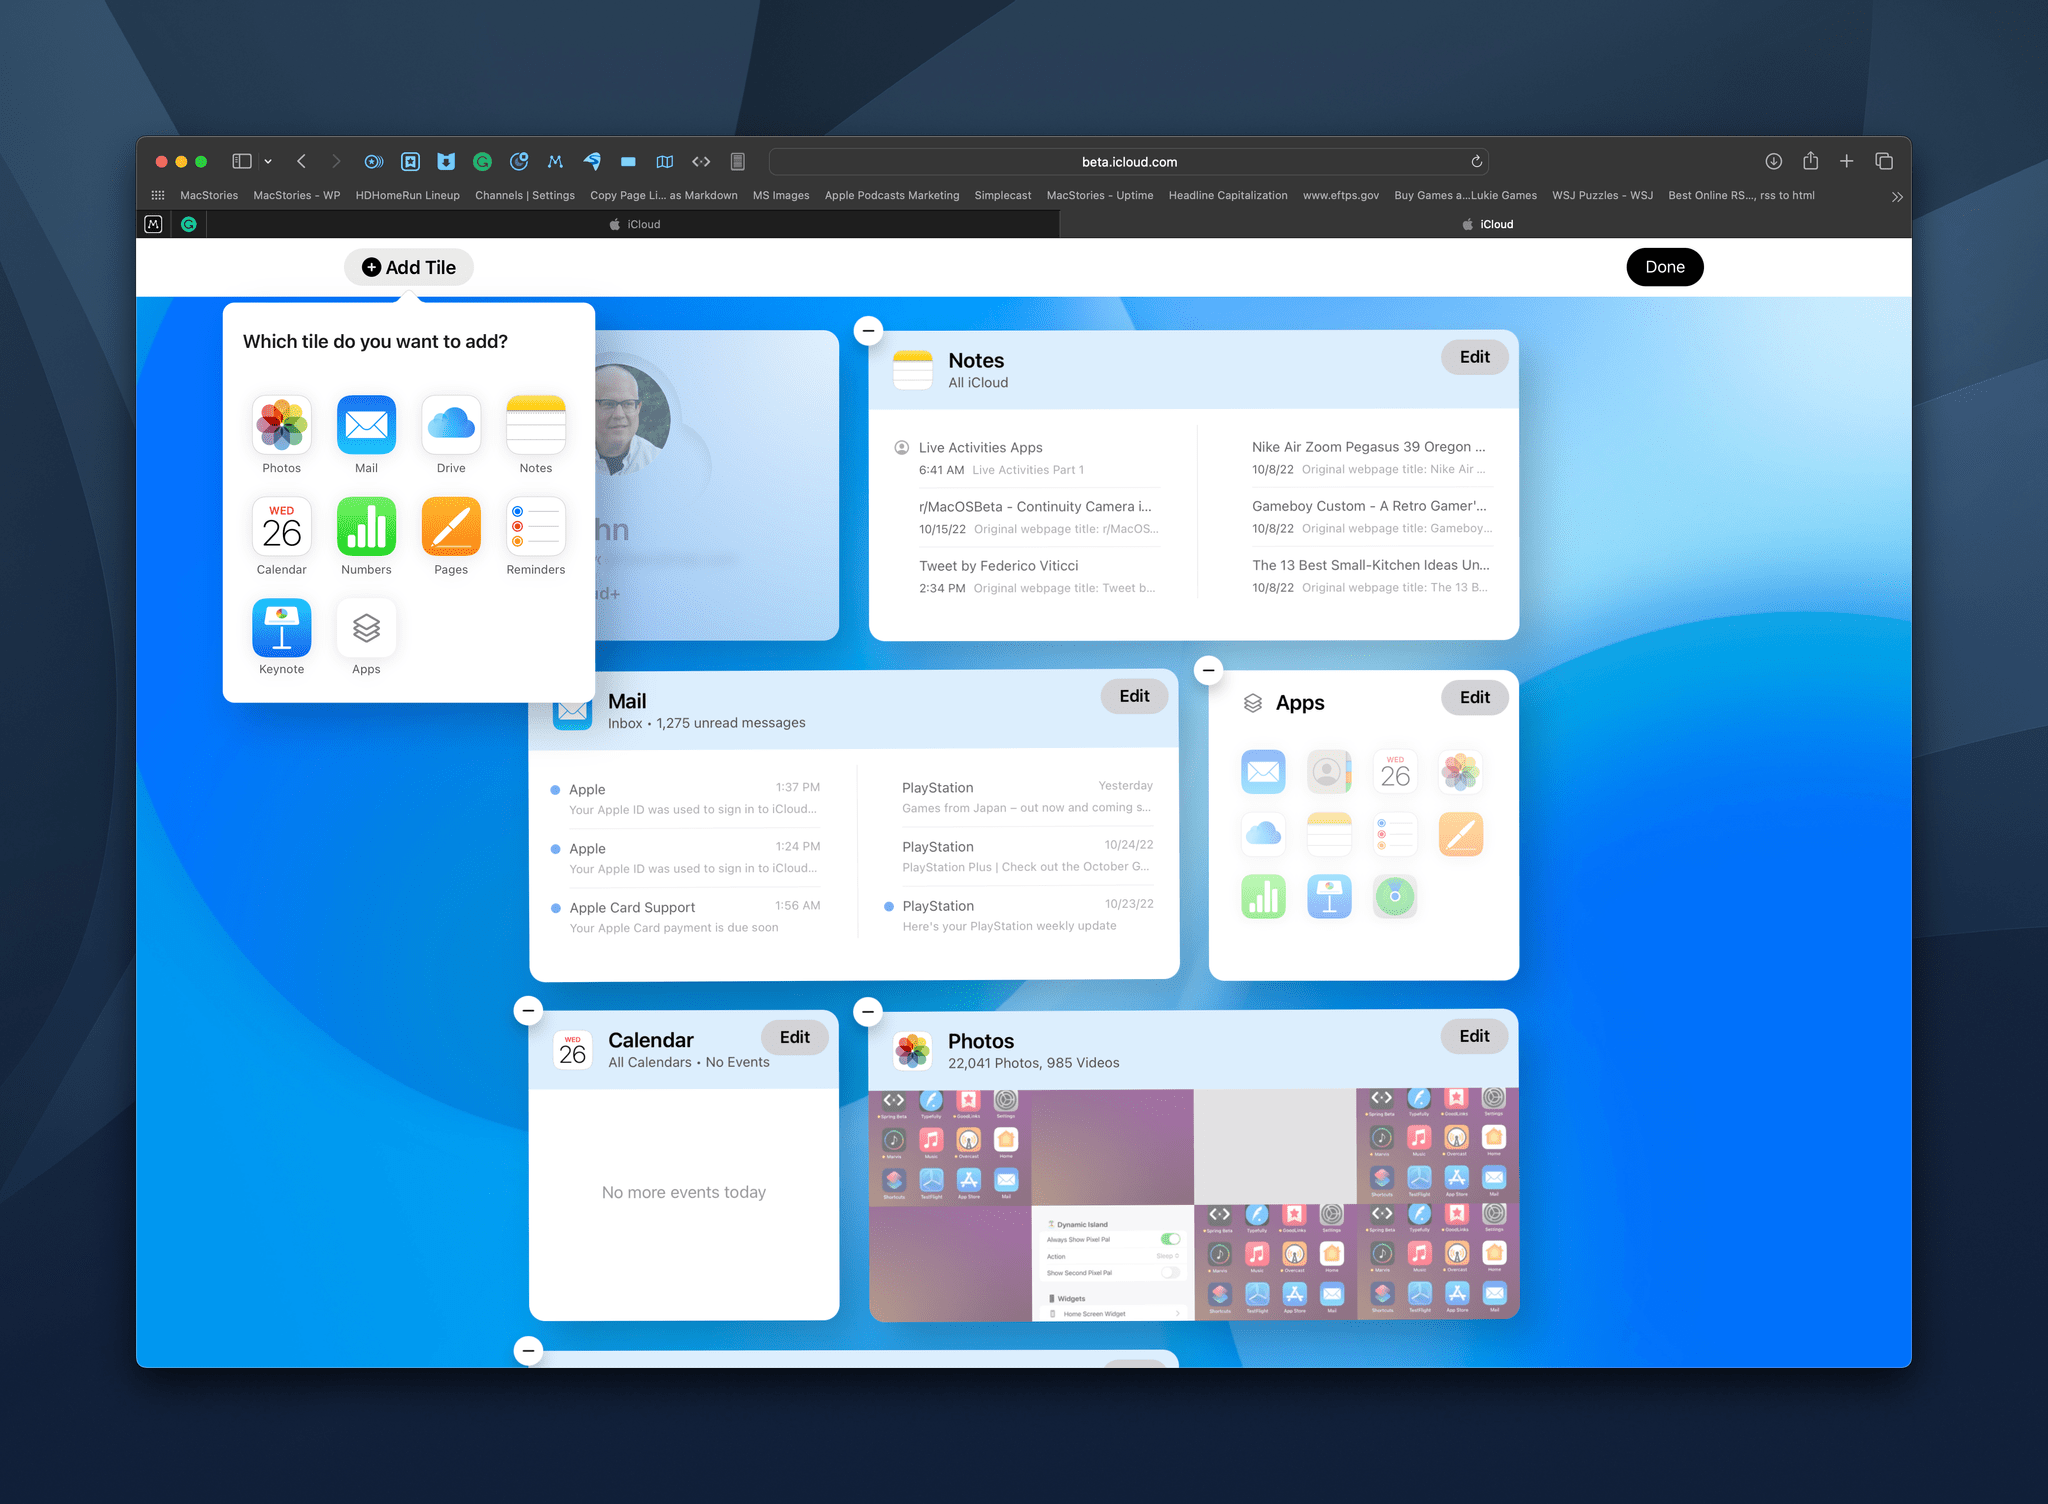Click Edit on the Apps tile
The image size is (2048, 1504).
click(1469, 700)
